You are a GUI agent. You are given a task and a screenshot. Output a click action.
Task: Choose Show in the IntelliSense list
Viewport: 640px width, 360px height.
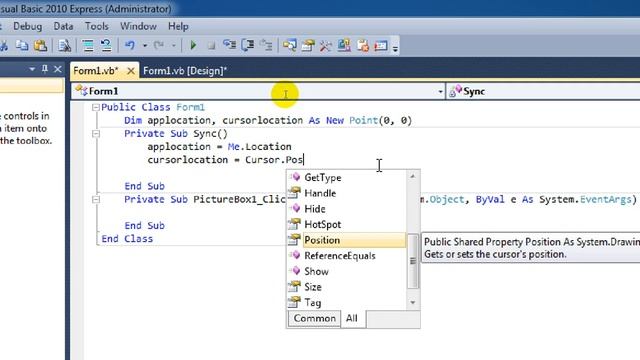coord(347,271)
